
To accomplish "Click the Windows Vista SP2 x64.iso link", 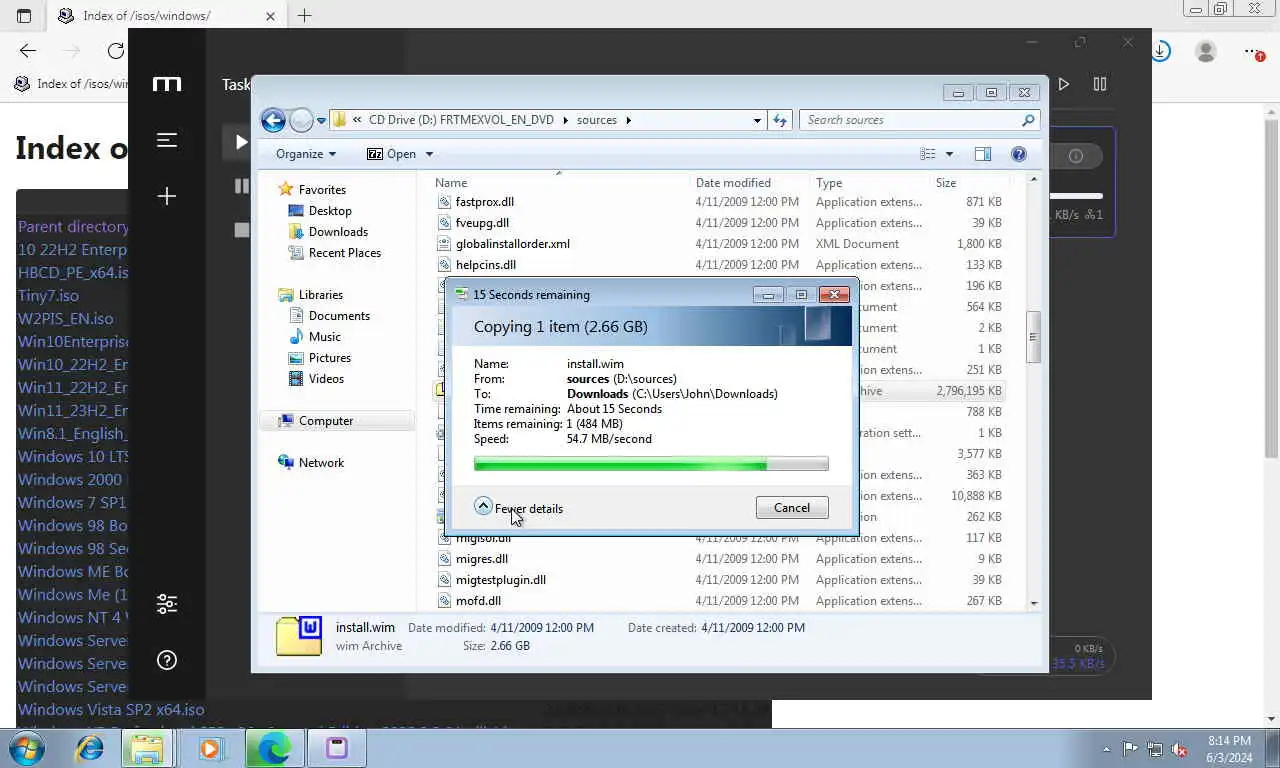I will pyautogui.click(x=111, y=709).
